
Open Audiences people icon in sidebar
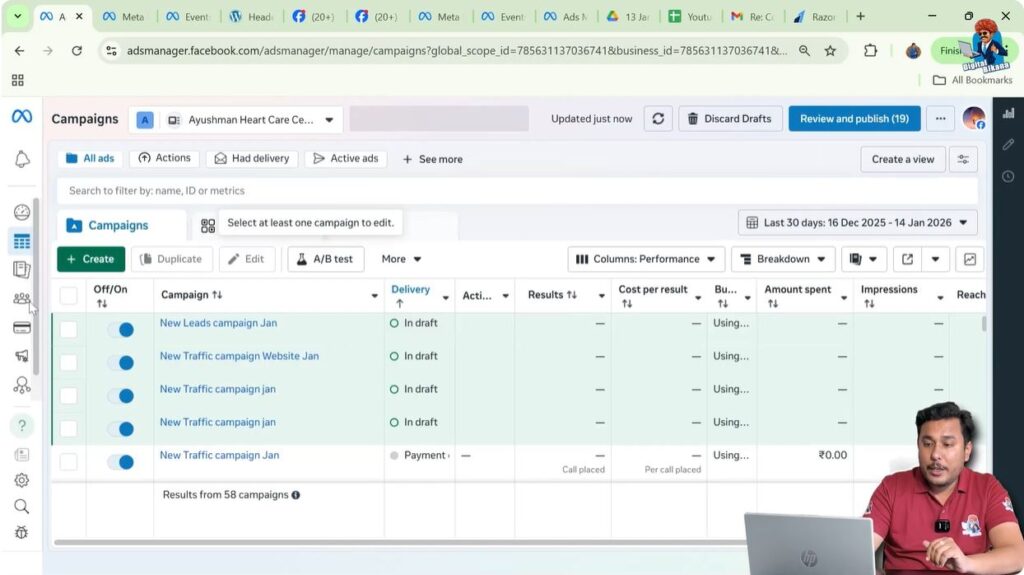[22, 299]
